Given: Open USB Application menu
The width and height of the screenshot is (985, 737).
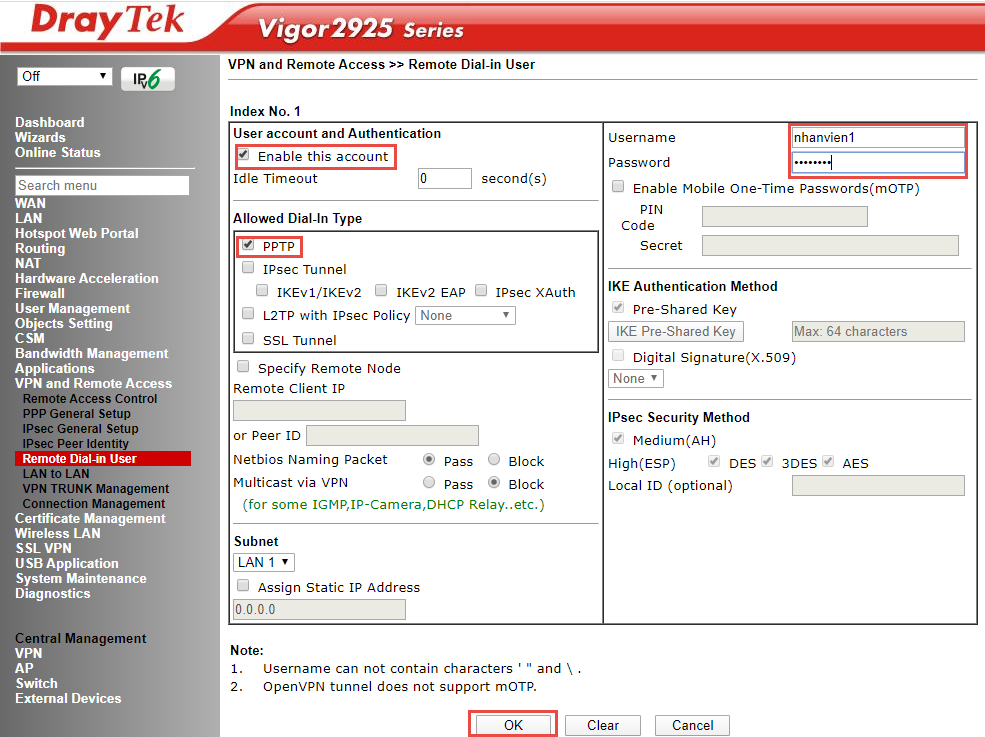Looking at the screenshot, I should coord(67,564).
